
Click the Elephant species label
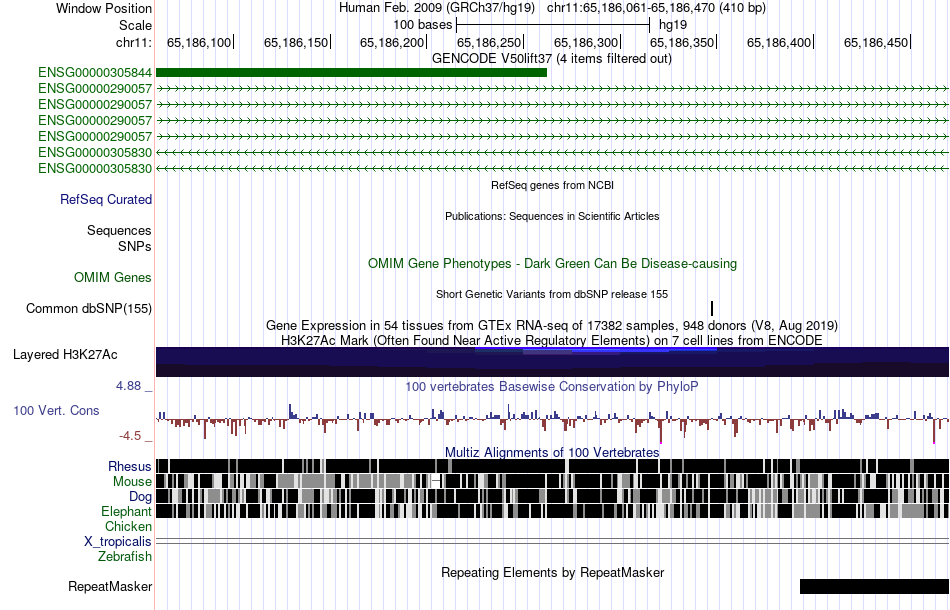tap(126, 512)
